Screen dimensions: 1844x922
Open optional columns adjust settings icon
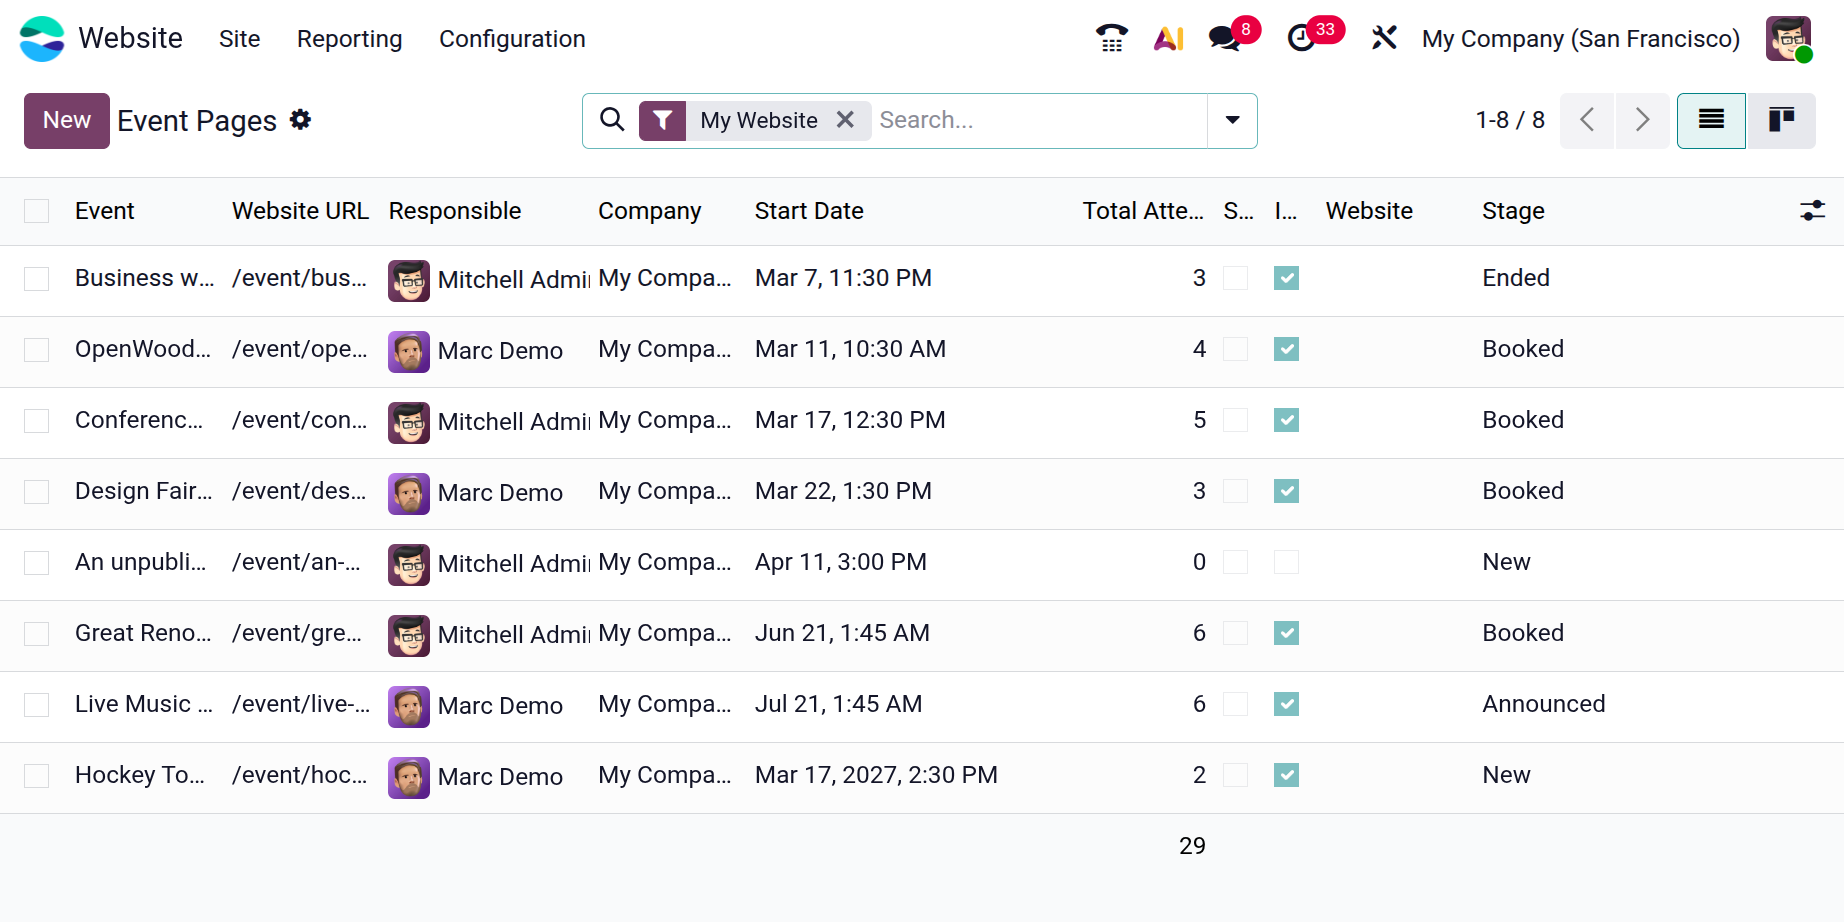click(x=1812, y=211)
